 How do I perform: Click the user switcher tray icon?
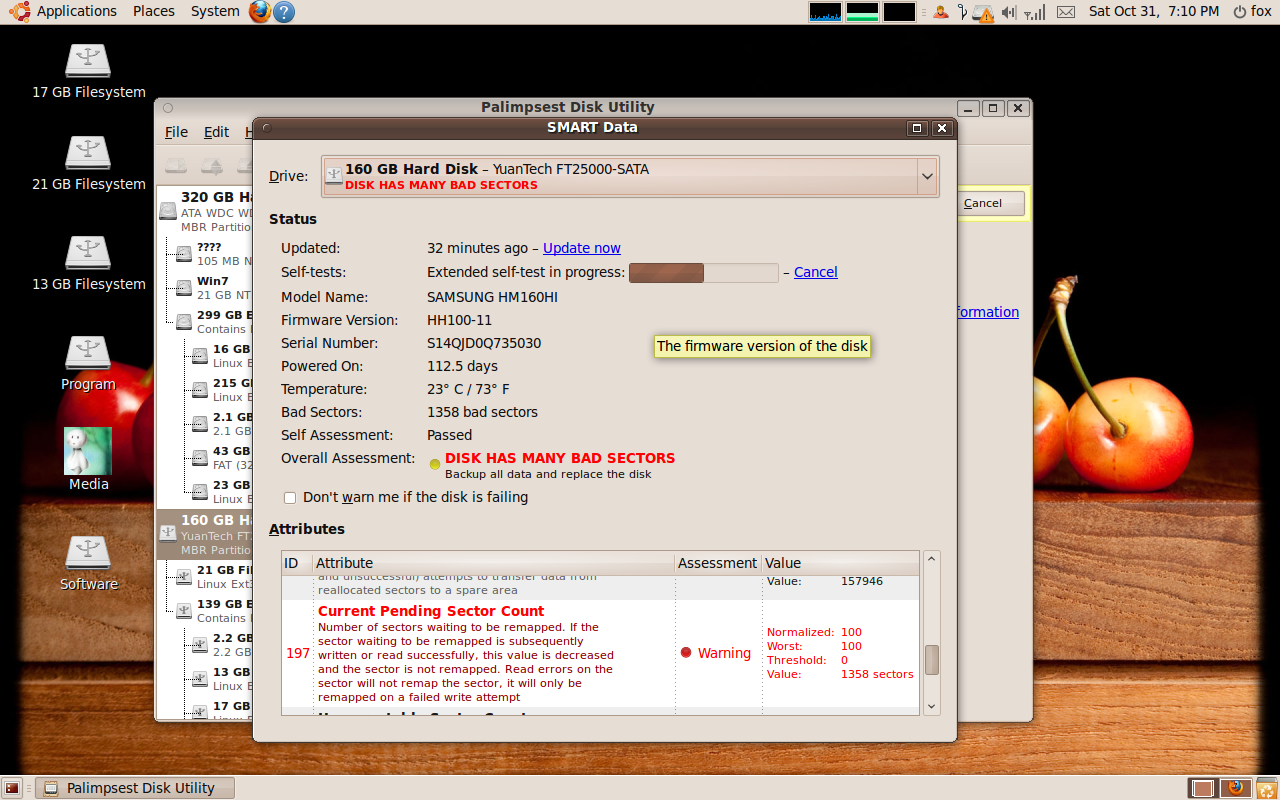(940, 12)
